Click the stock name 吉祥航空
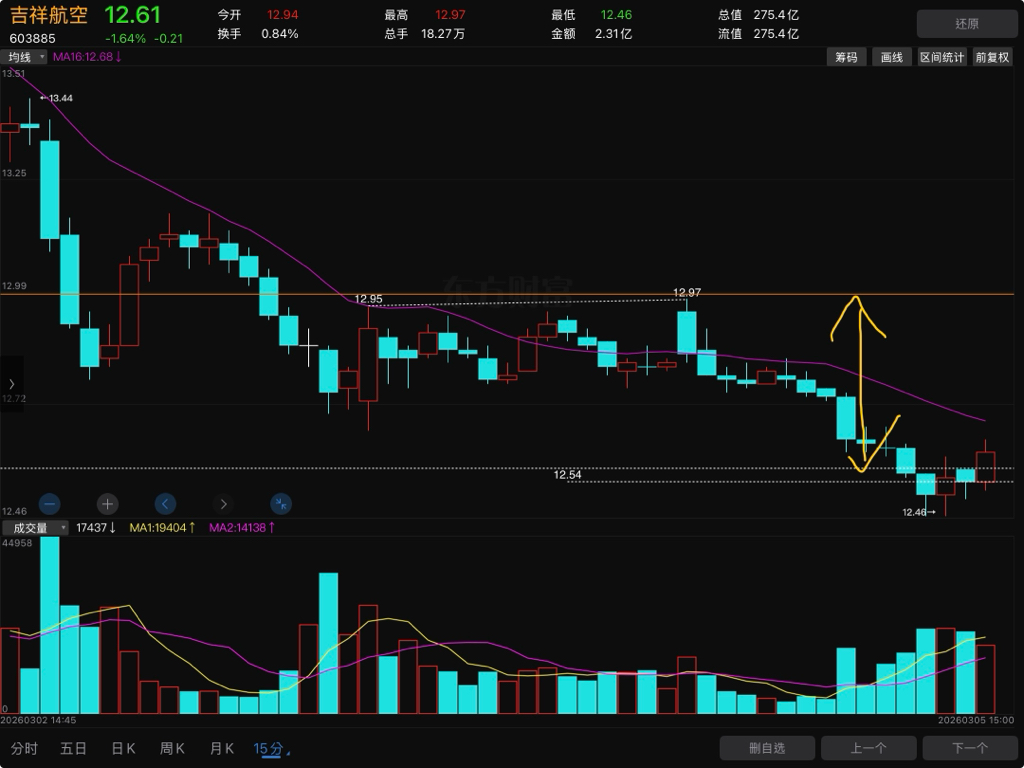The image size is (1024, 768). [49, 15]
